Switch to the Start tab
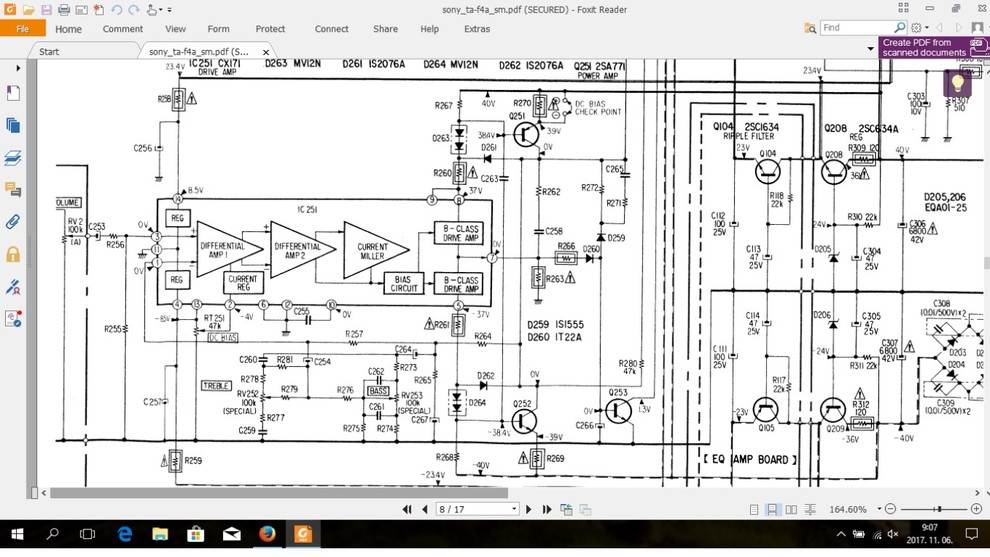 click(49, 51)
